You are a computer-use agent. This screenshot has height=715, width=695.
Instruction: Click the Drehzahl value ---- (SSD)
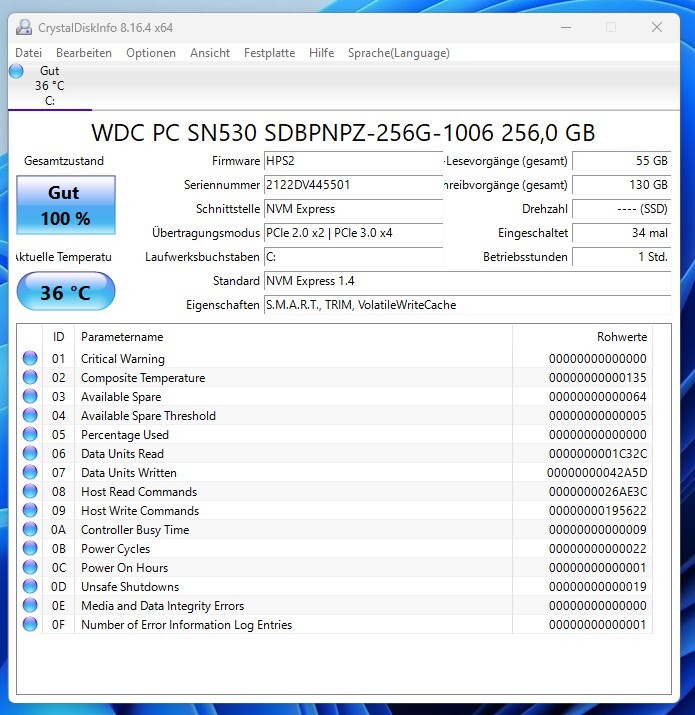[622, 209]
